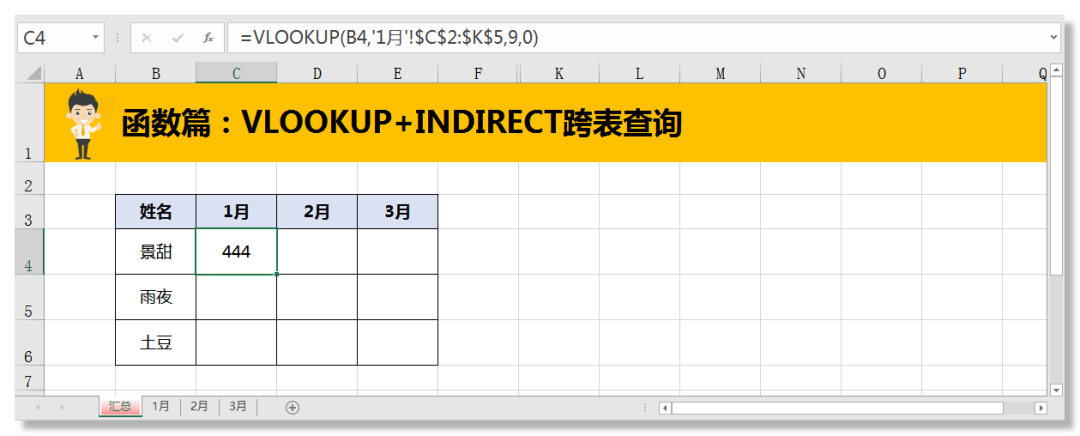
Task: Click the select-all corner triangle
Action: point(34,73)
